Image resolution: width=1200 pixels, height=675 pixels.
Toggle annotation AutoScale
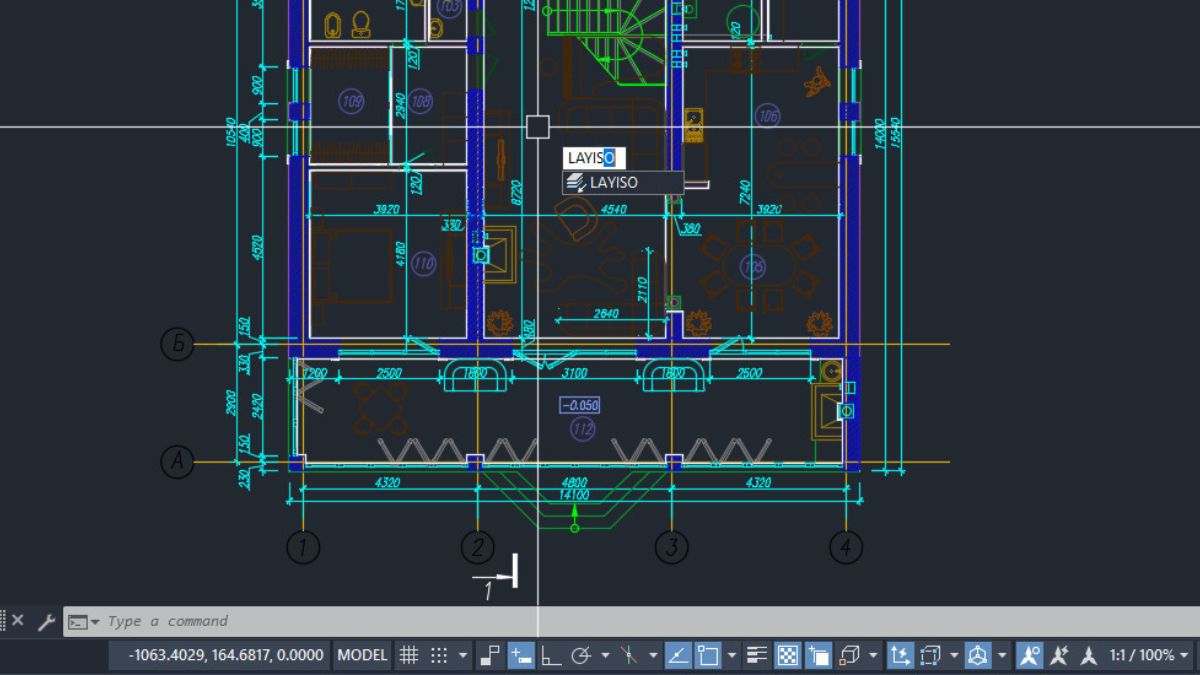[1060, 655]
